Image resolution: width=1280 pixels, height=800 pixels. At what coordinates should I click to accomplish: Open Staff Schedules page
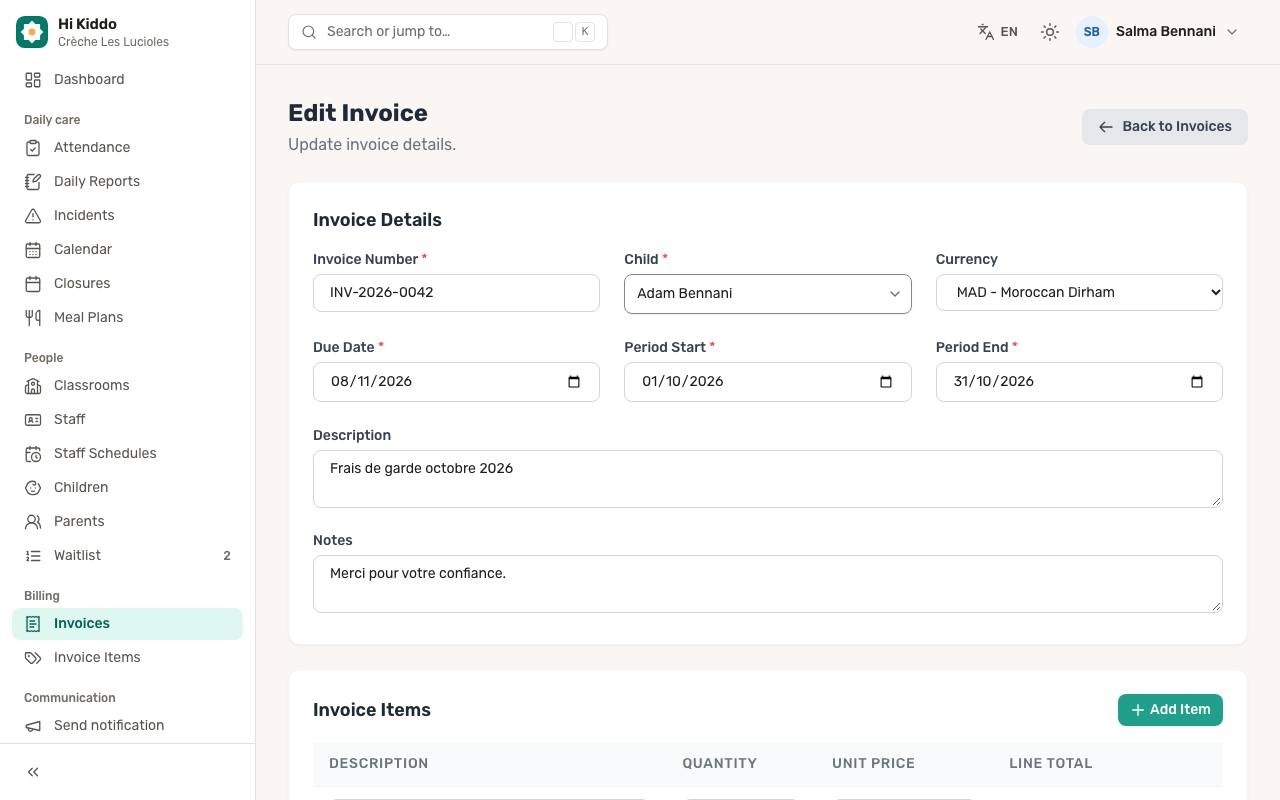[127, 453]
